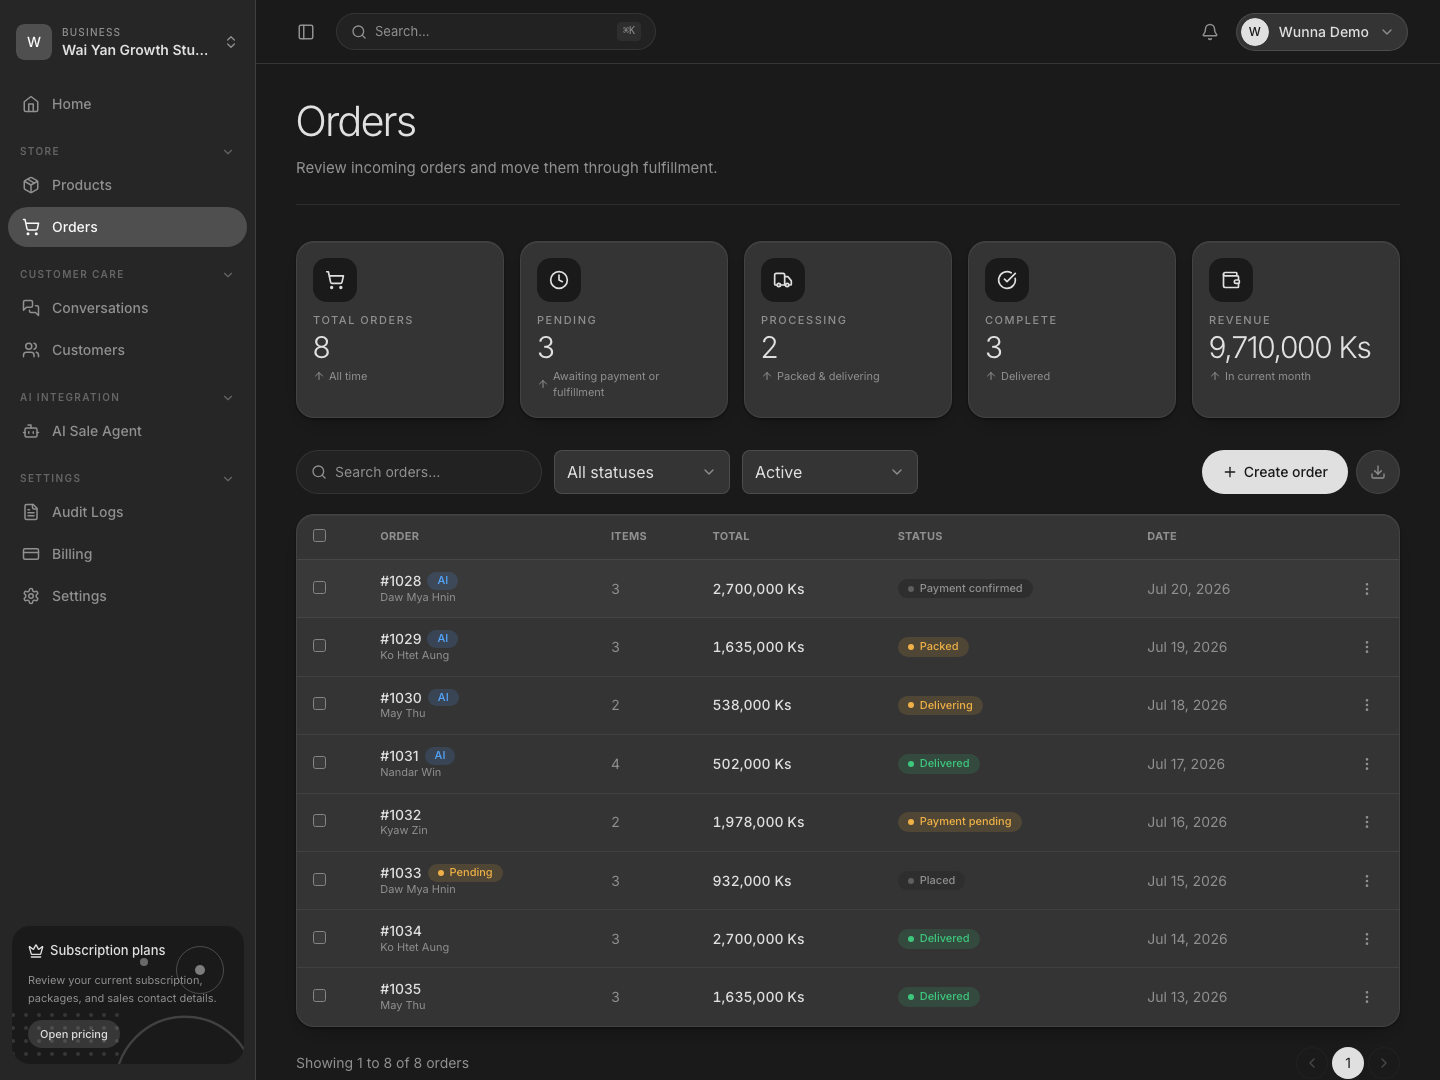Open the All statuses filter dropdown
The width and height of the screenshot is (1440, 1080).
[642, 472]
